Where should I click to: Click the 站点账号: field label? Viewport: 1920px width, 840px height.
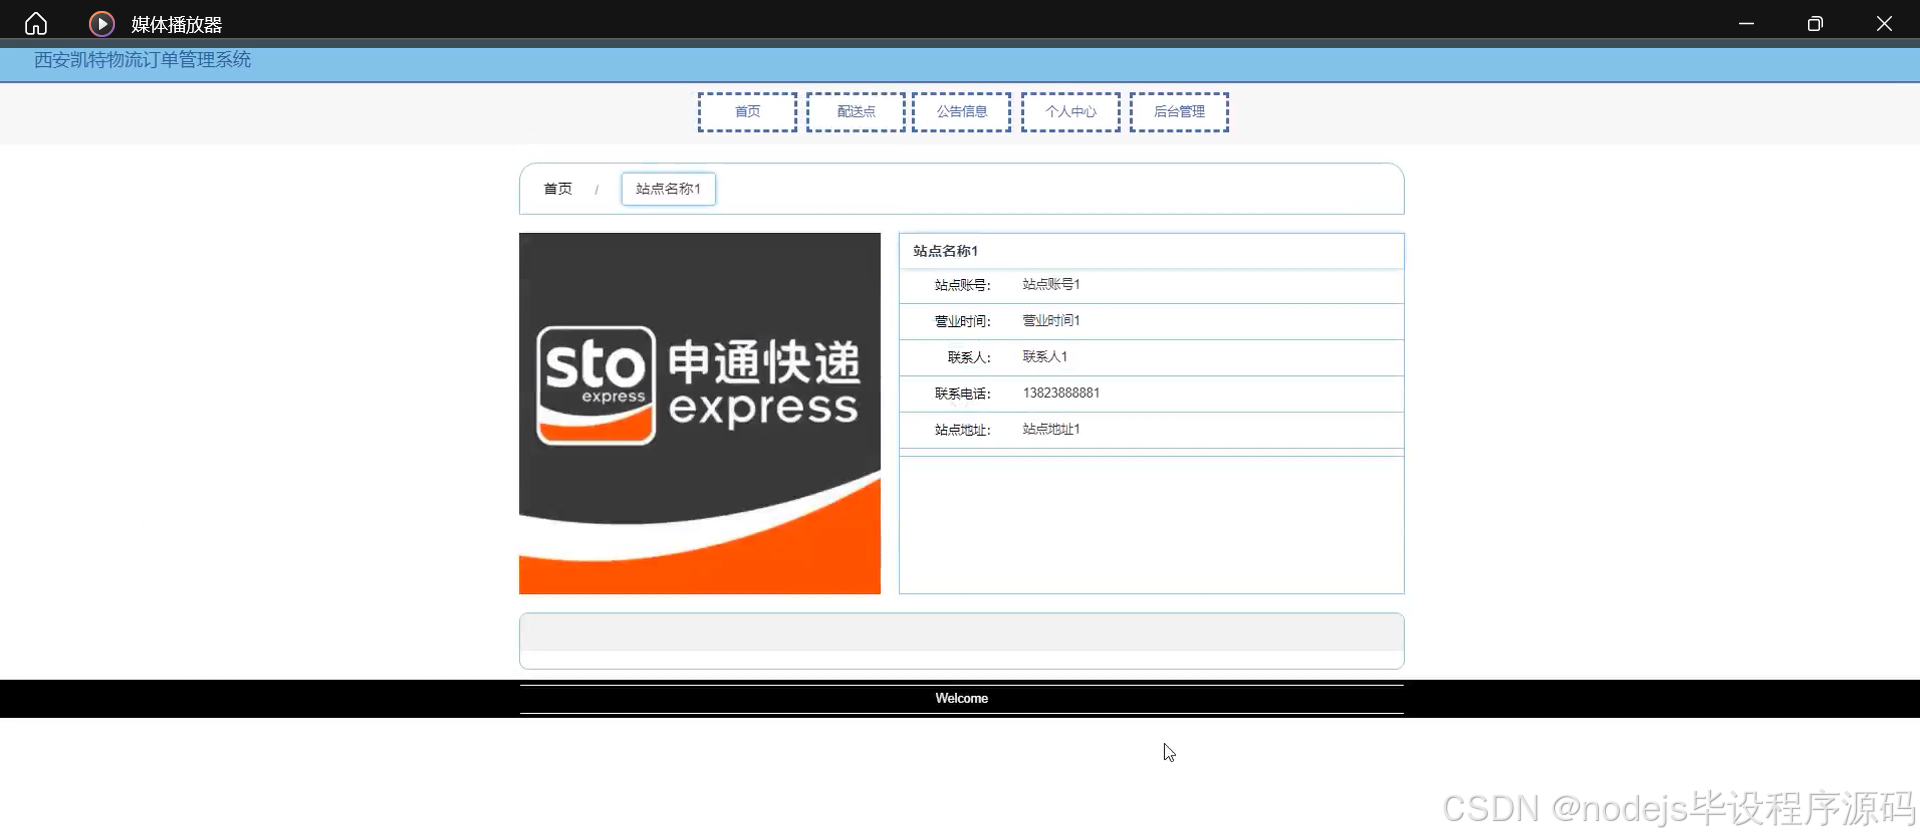click(963, 285)
